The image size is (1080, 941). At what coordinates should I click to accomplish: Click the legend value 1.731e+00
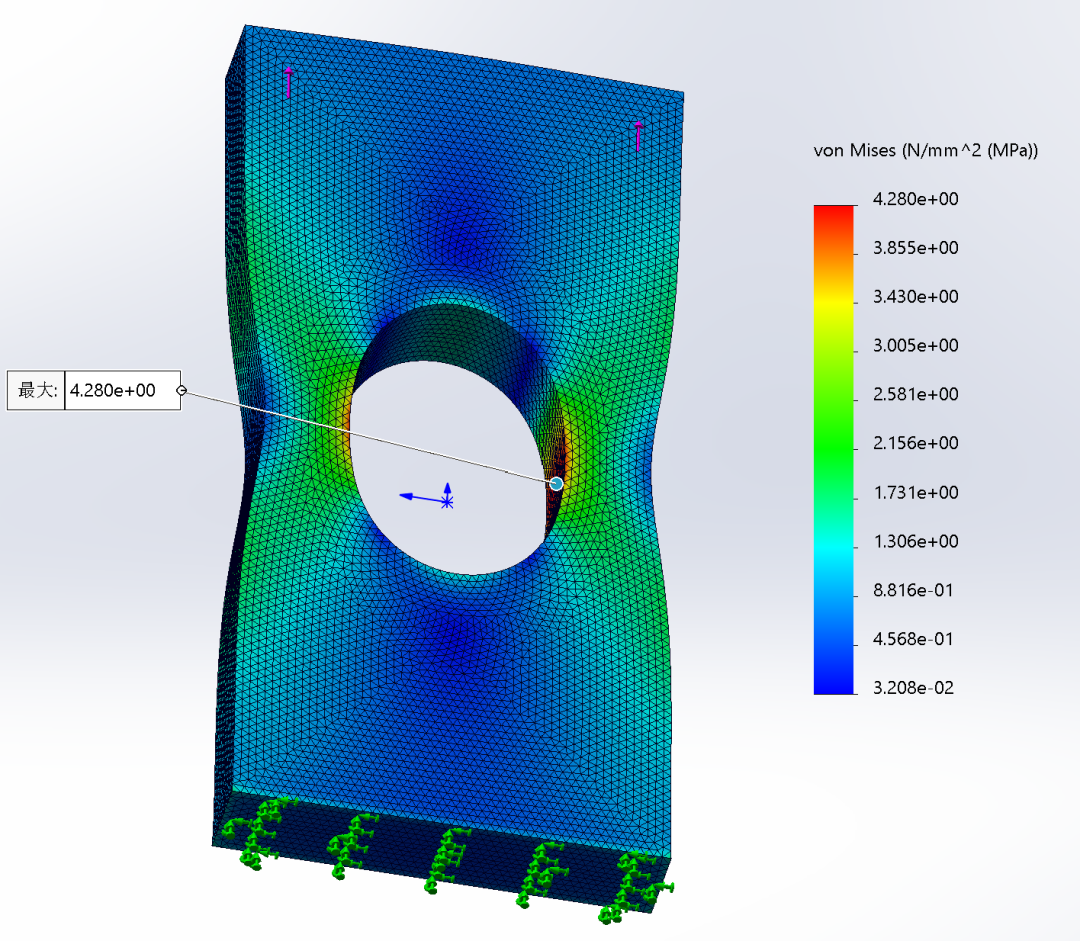click(915, 493)
